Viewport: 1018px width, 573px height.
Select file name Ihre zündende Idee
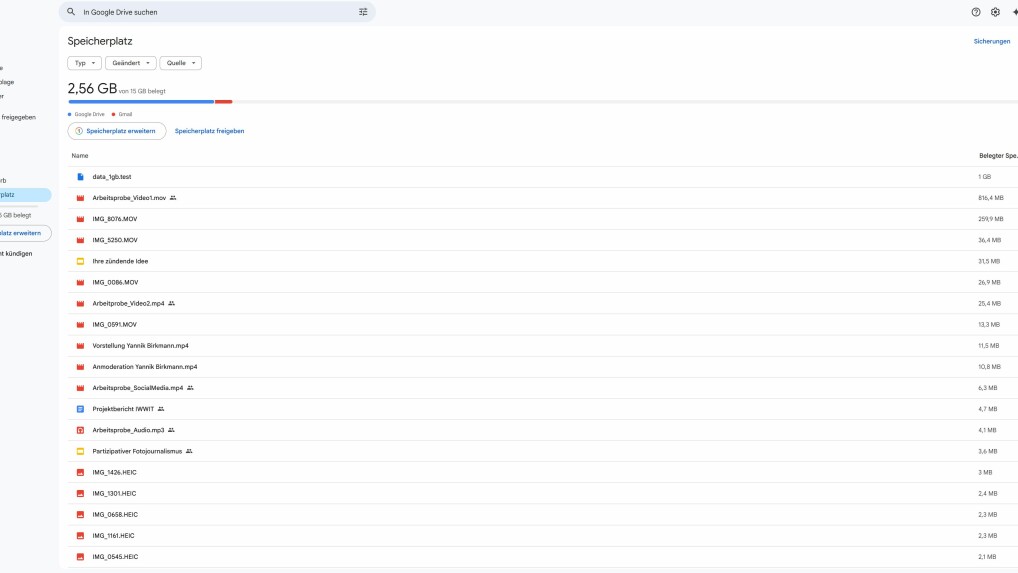click(x=120, y=261)
